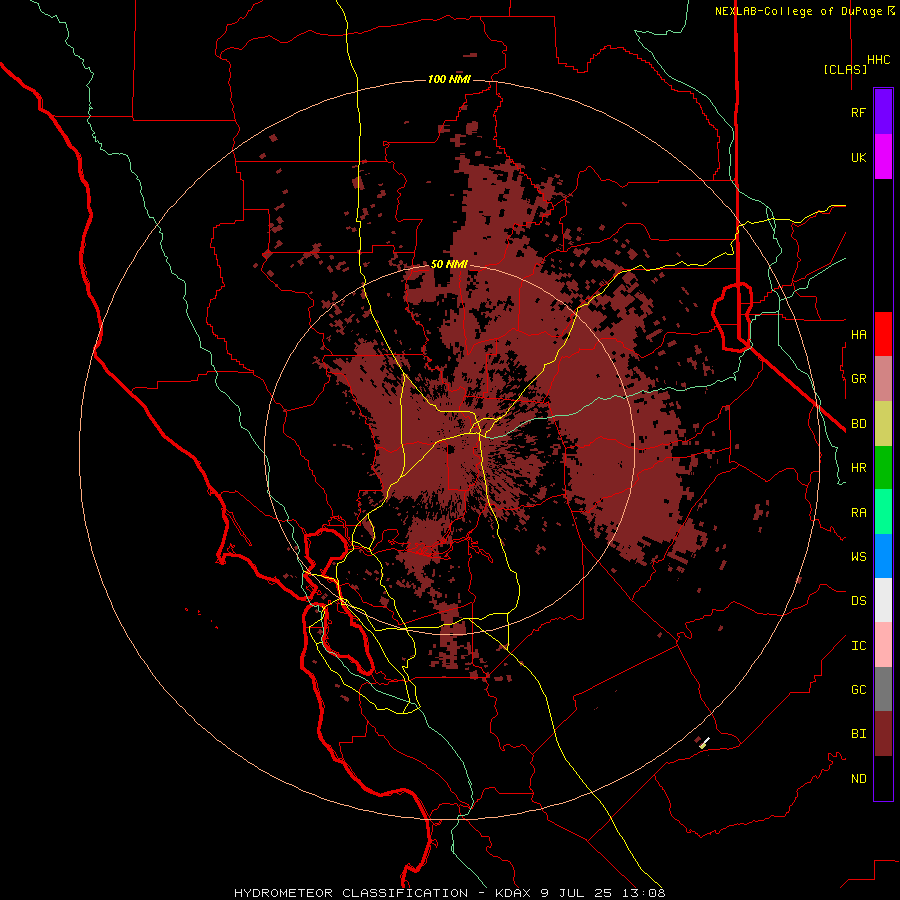Click the HA legend label
This screenshot has width=900, height=900.
(x=858, y=334)
